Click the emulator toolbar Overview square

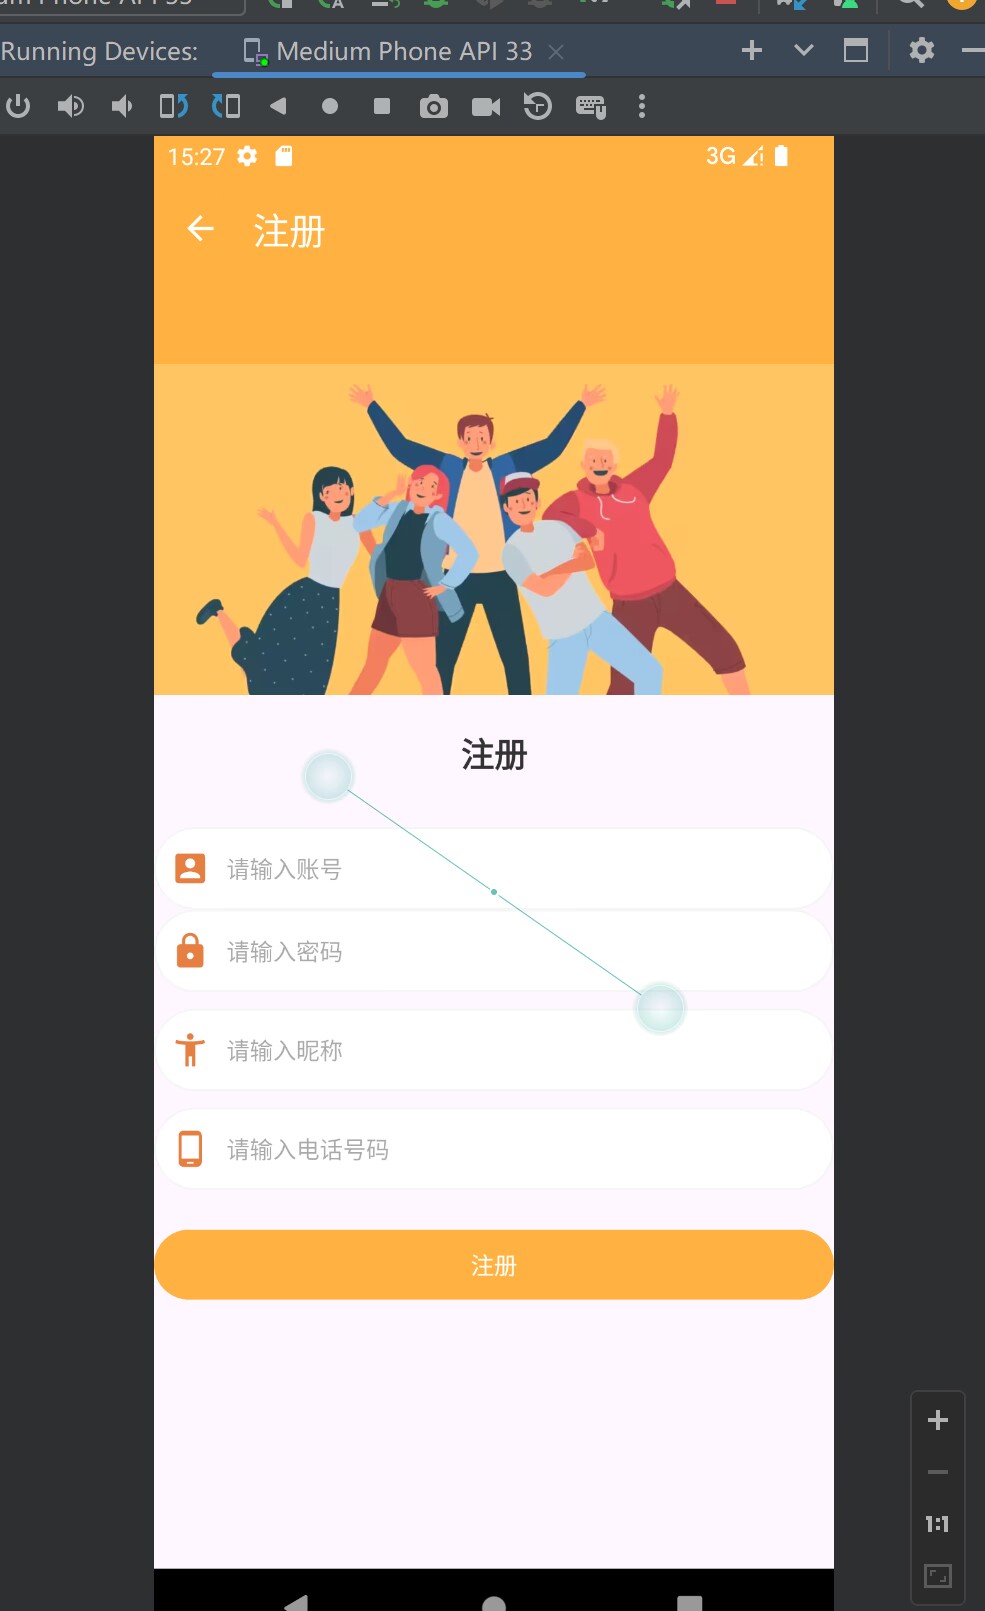[x=382, y=106]
